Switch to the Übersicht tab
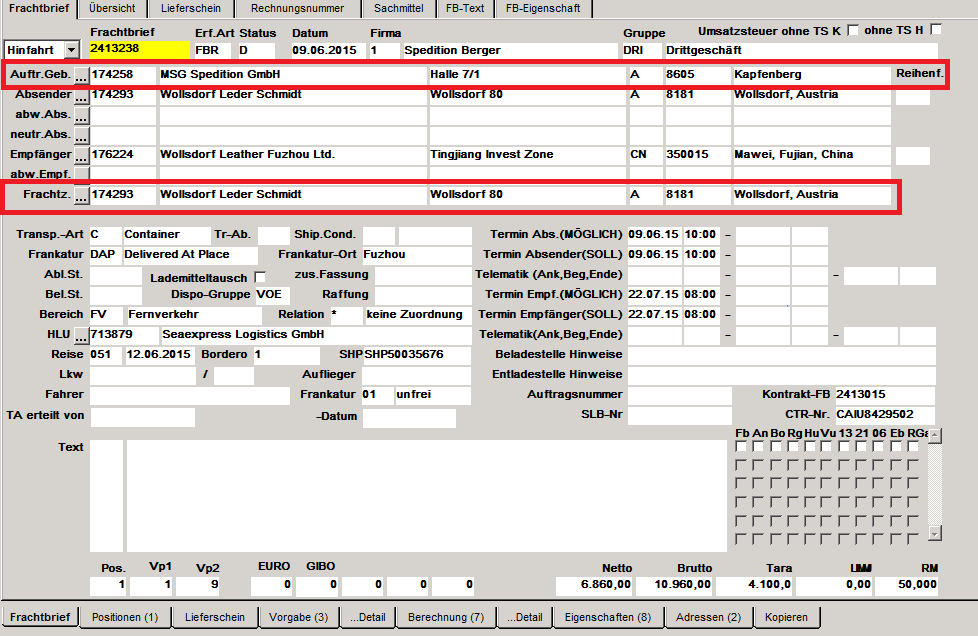The width and height of the screenshot is (978, 636). coord(112,9)
